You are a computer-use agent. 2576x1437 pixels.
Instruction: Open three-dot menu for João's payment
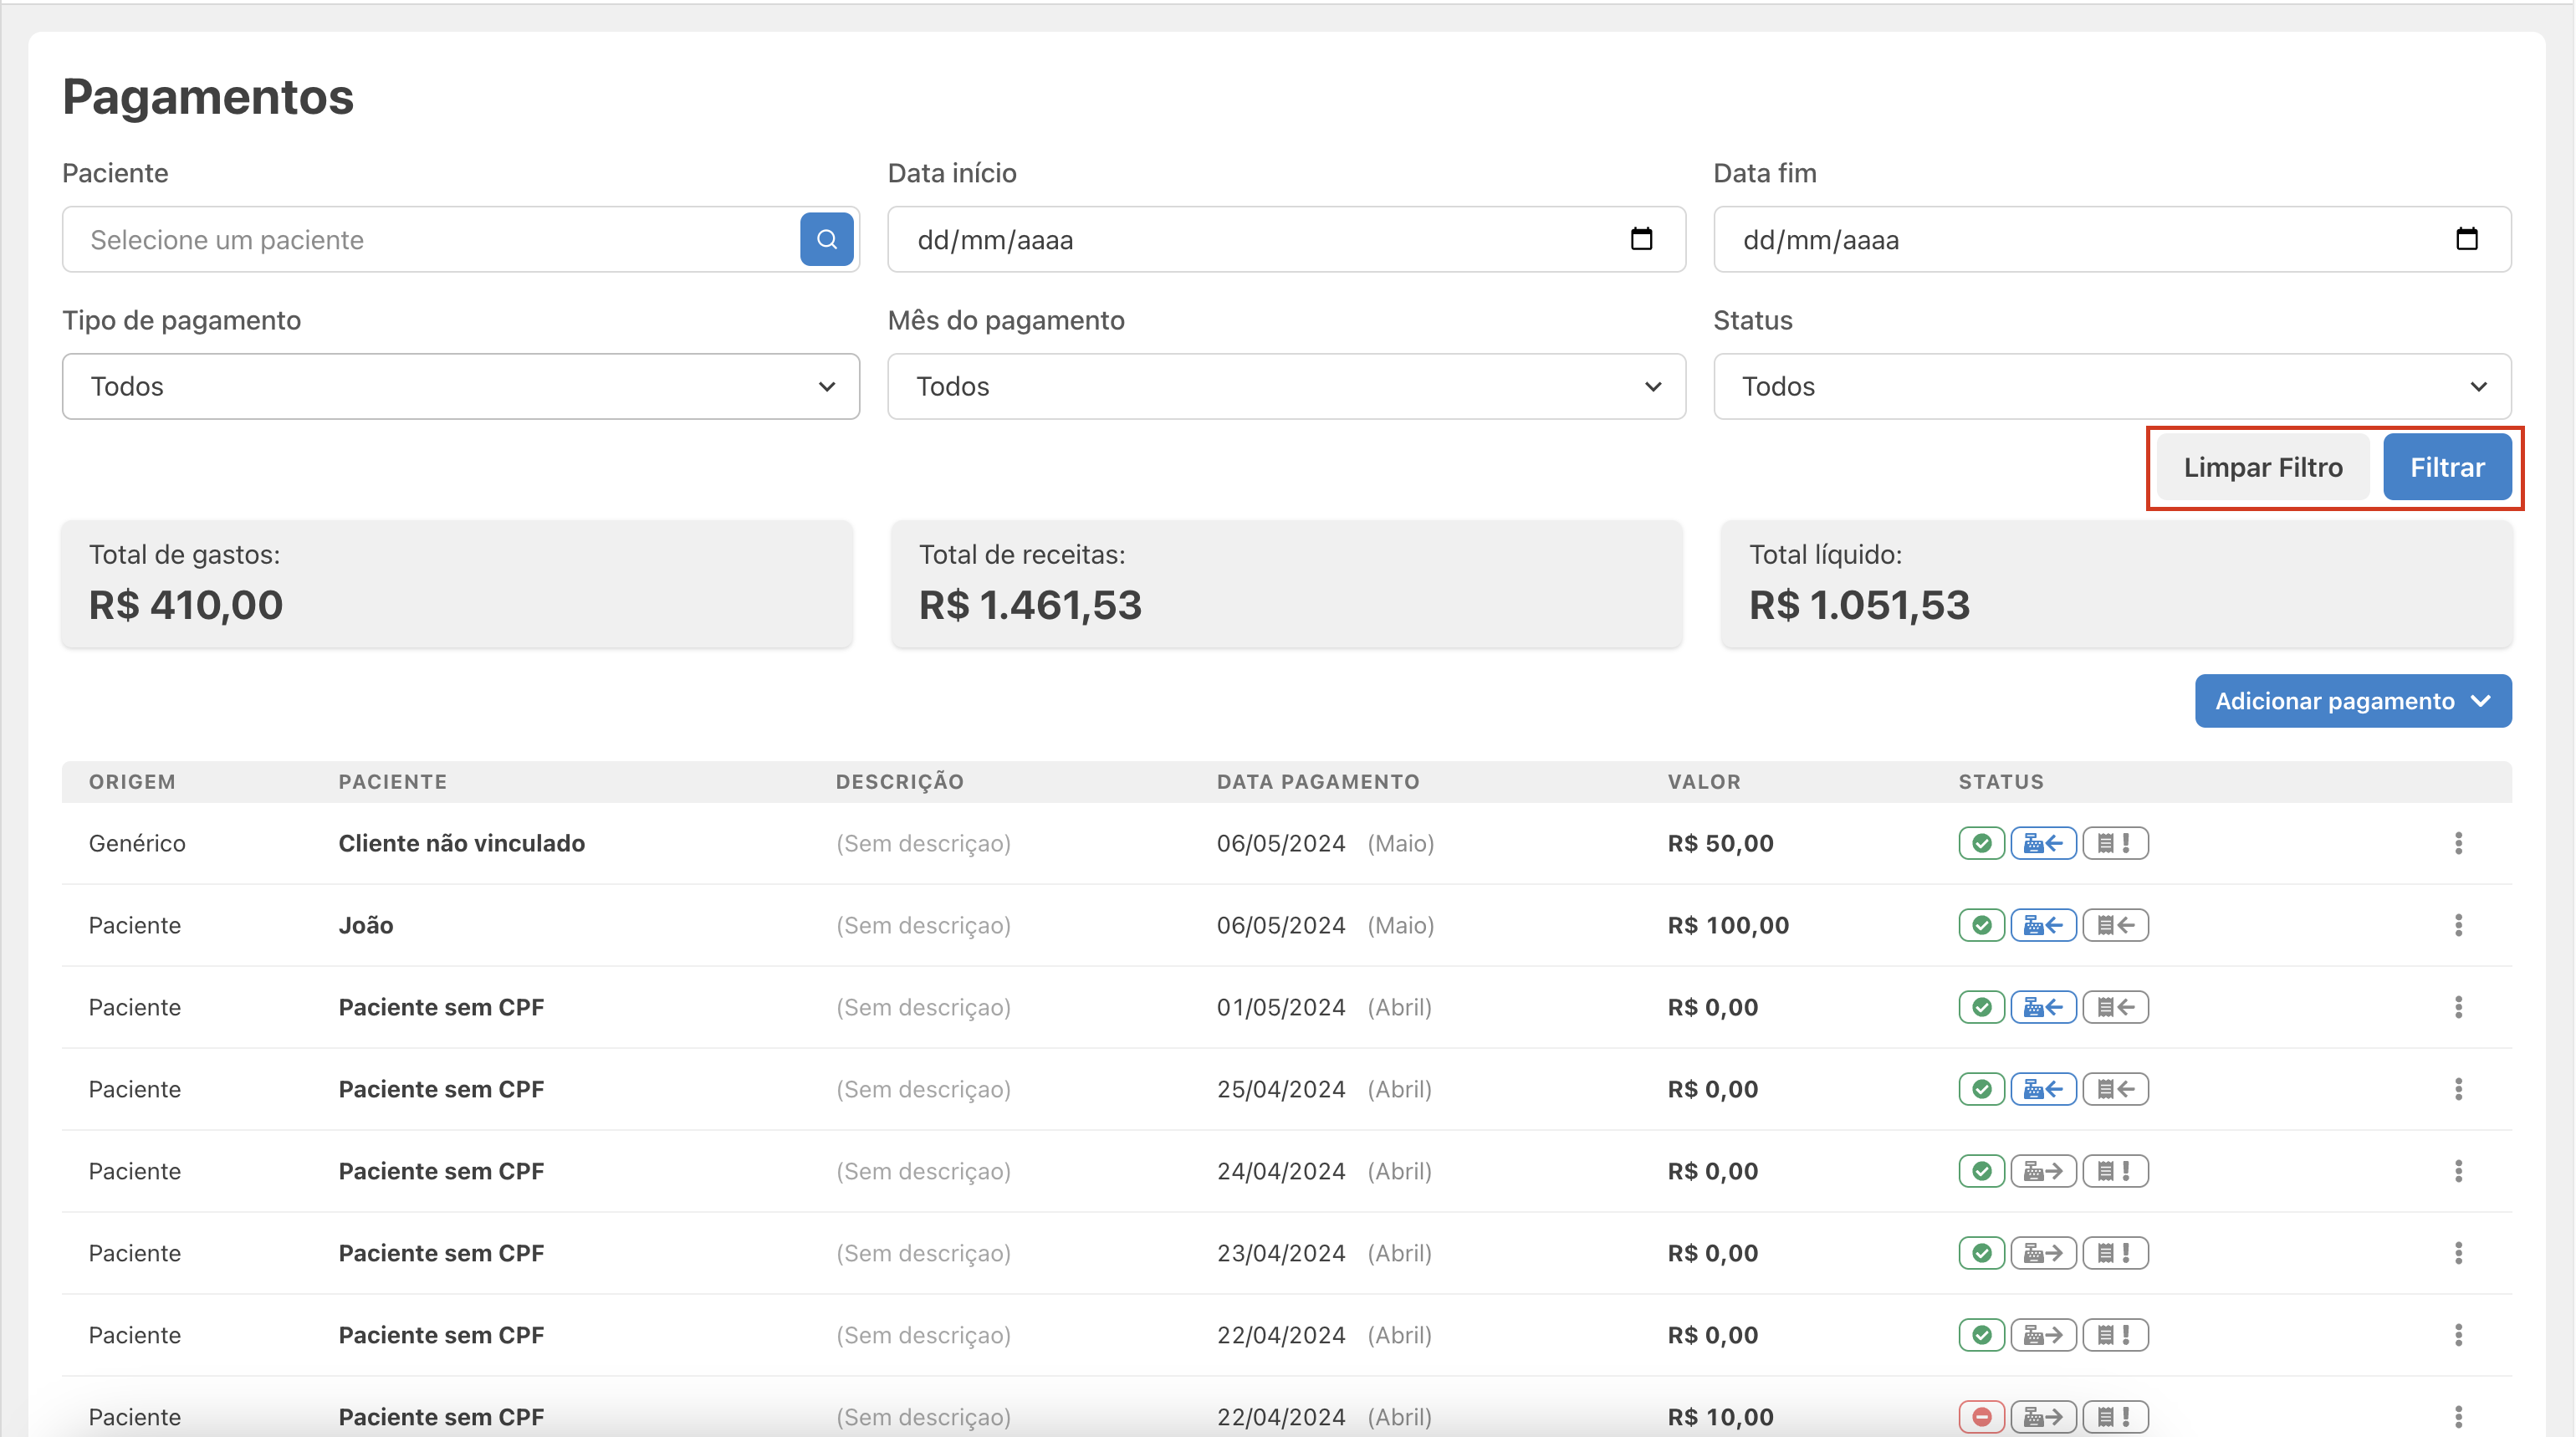coord(2458,925)
